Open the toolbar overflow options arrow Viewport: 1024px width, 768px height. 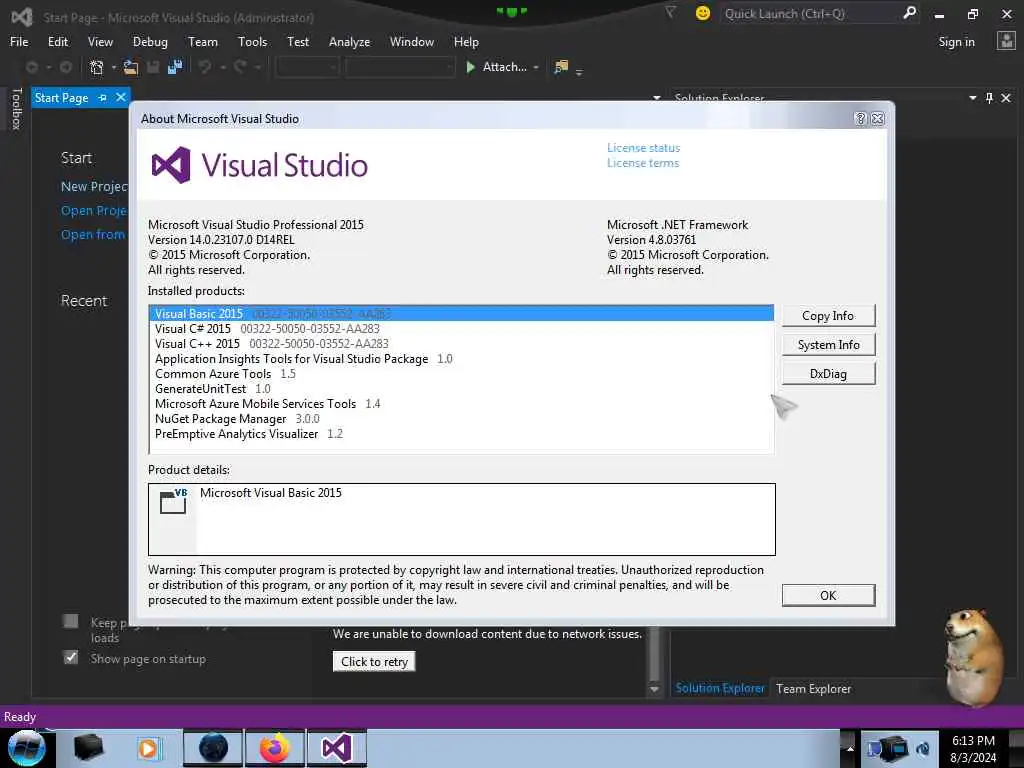pyautogui.click(x=579, y=71)
